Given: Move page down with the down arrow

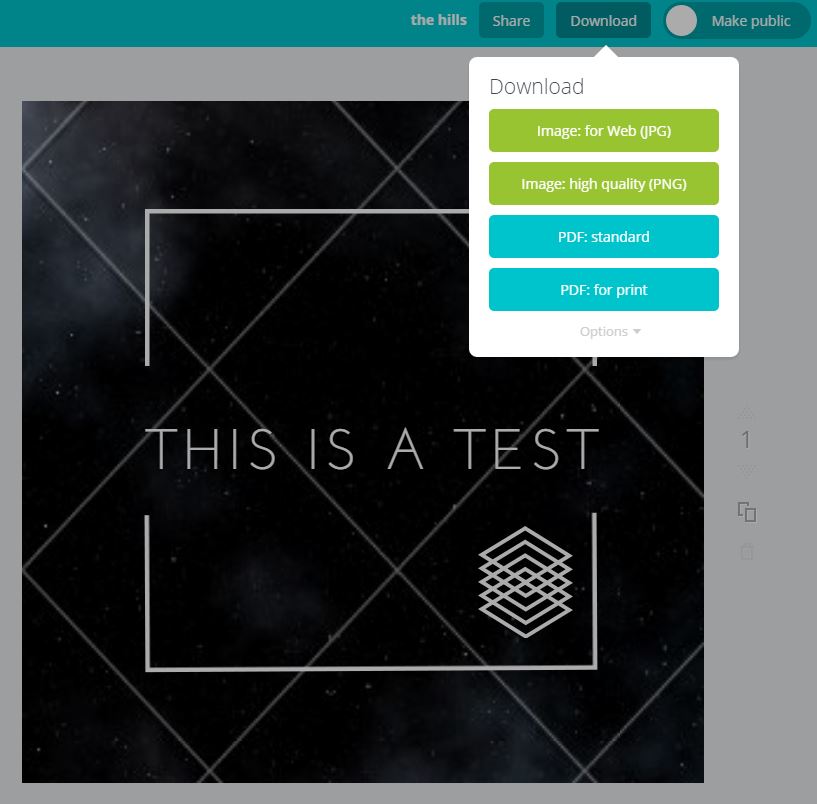Looking at the screenshot, I should pos(746,470).
